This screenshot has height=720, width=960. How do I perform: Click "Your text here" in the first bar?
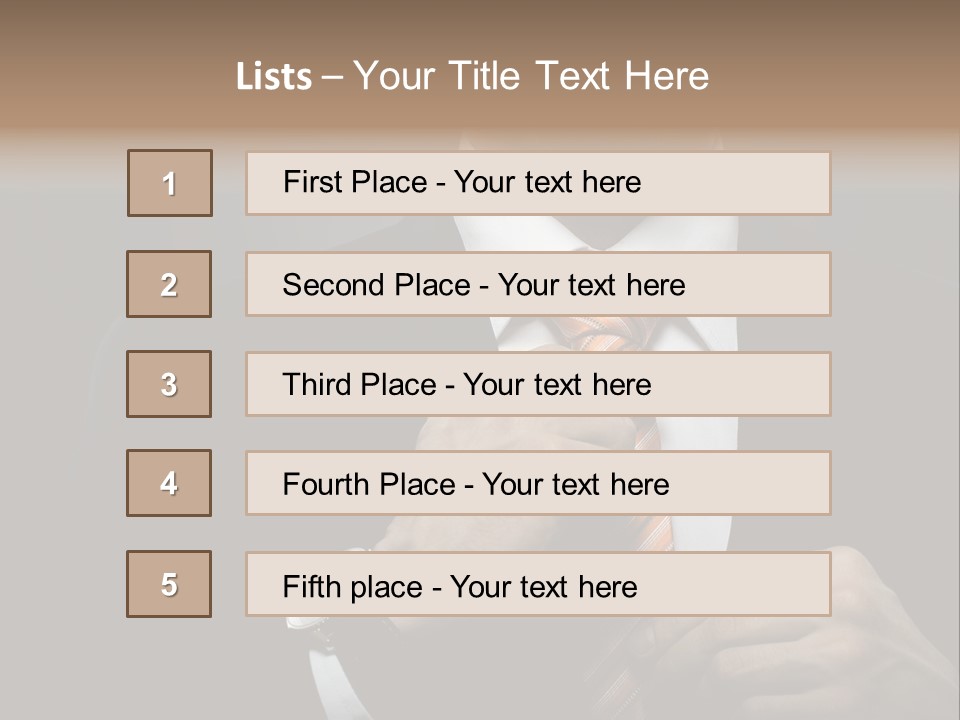(547, 182)
